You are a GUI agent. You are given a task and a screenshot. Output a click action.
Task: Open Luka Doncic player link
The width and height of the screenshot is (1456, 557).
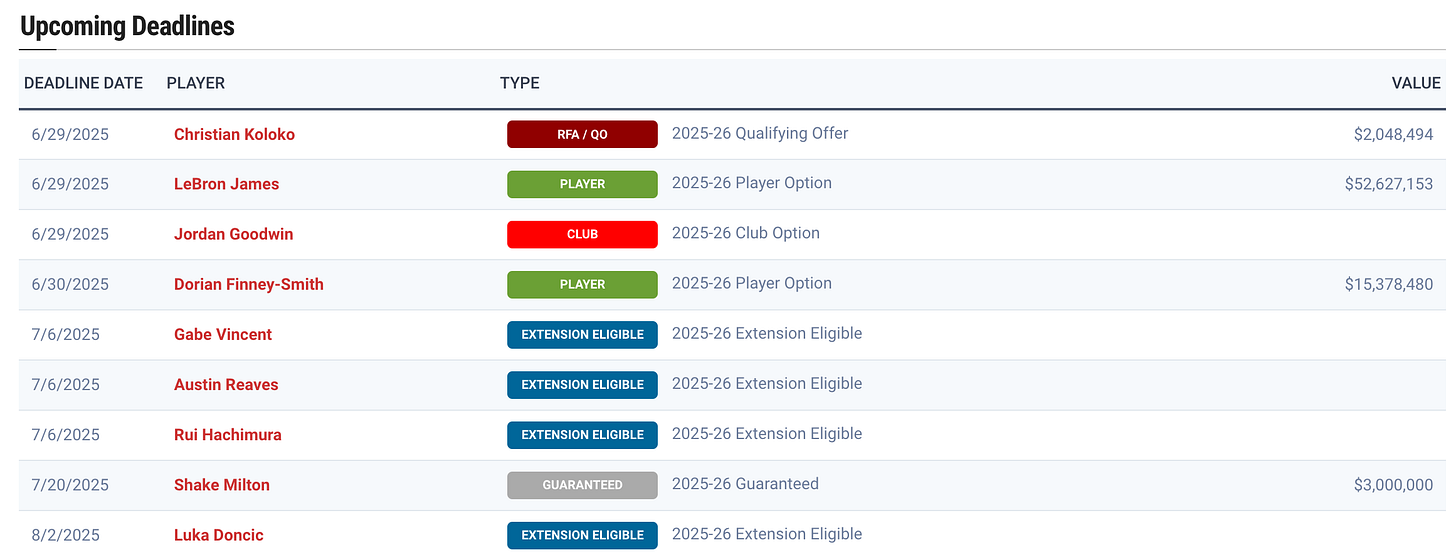(218, 535)
